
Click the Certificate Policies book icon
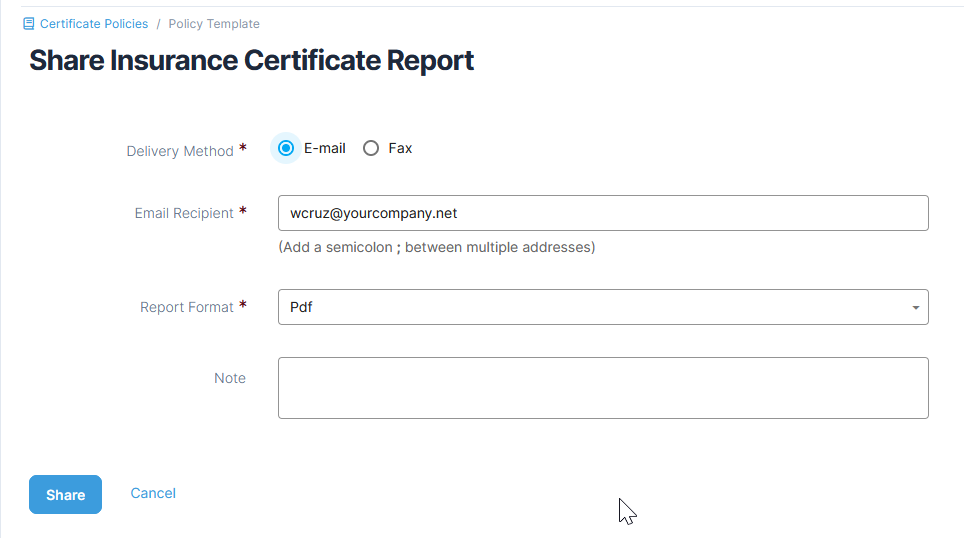click(29, 24)
